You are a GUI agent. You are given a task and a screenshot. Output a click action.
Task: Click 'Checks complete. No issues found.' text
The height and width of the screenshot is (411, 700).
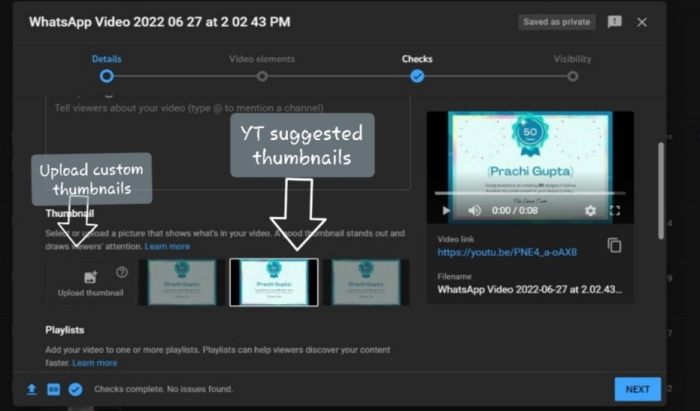coord(163,389)
